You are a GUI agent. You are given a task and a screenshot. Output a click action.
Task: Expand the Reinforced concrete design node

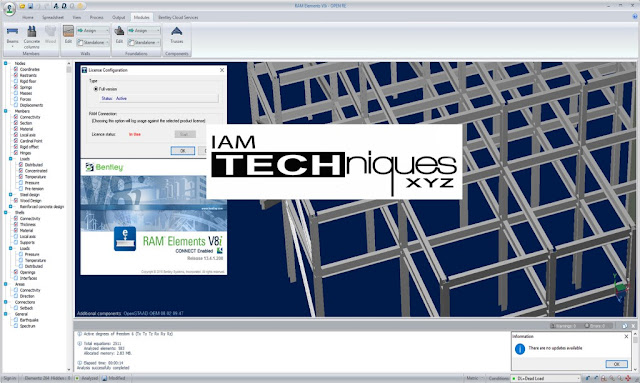point(11,207)
